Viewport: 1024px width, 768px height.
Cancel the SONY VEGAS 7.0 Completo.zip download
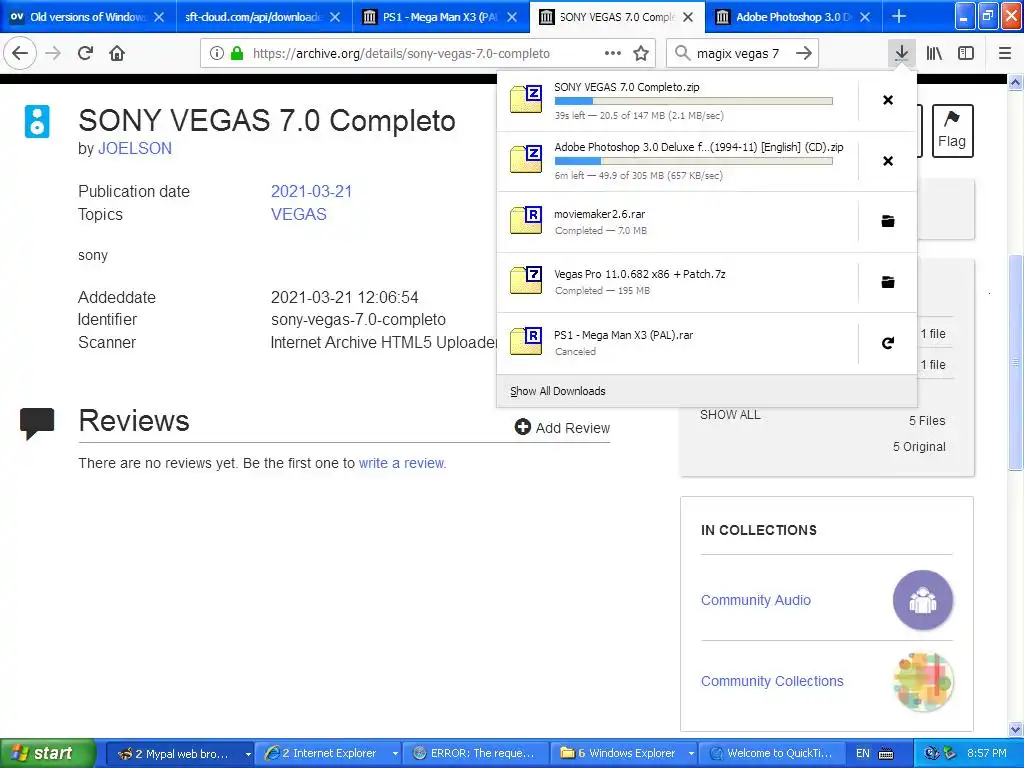click(888, 100)
